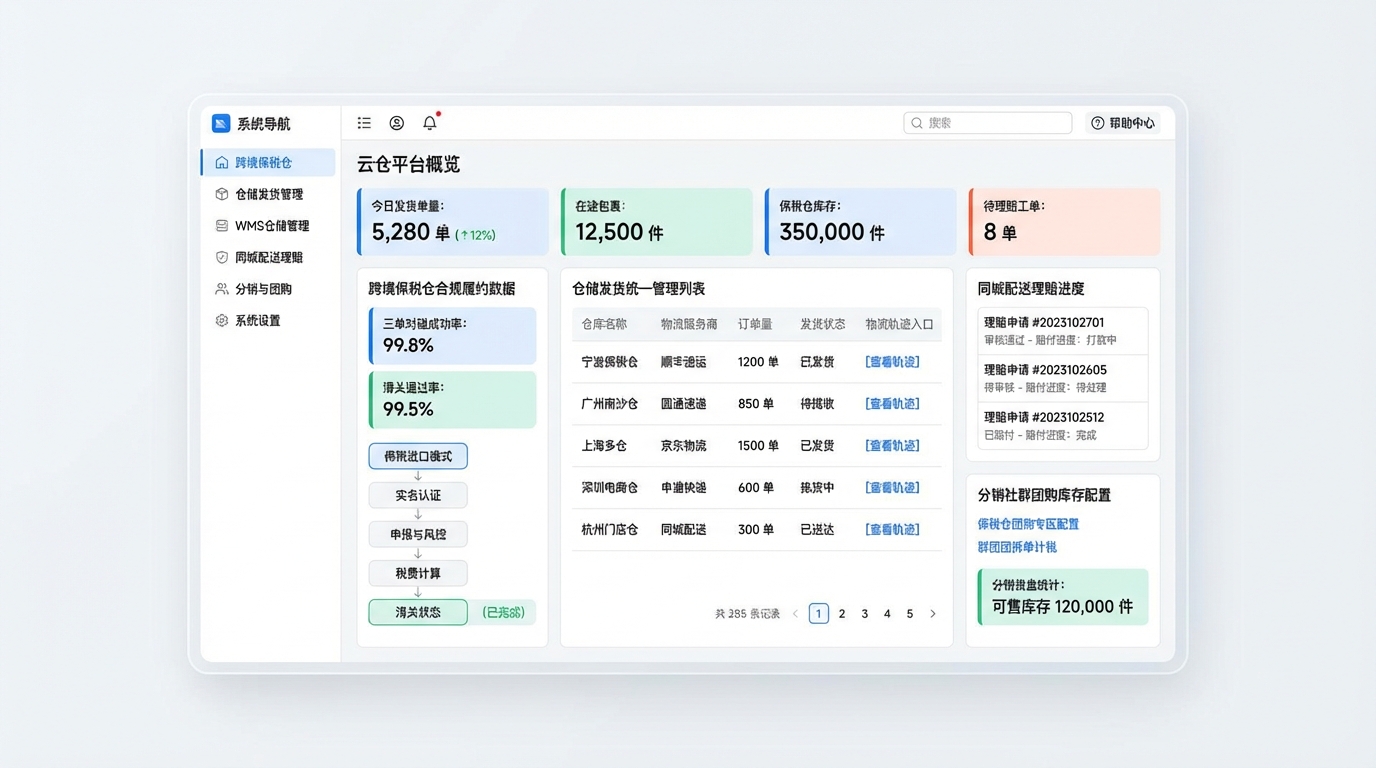
Task: Click the search input field
Action: (x=988, y=123)
